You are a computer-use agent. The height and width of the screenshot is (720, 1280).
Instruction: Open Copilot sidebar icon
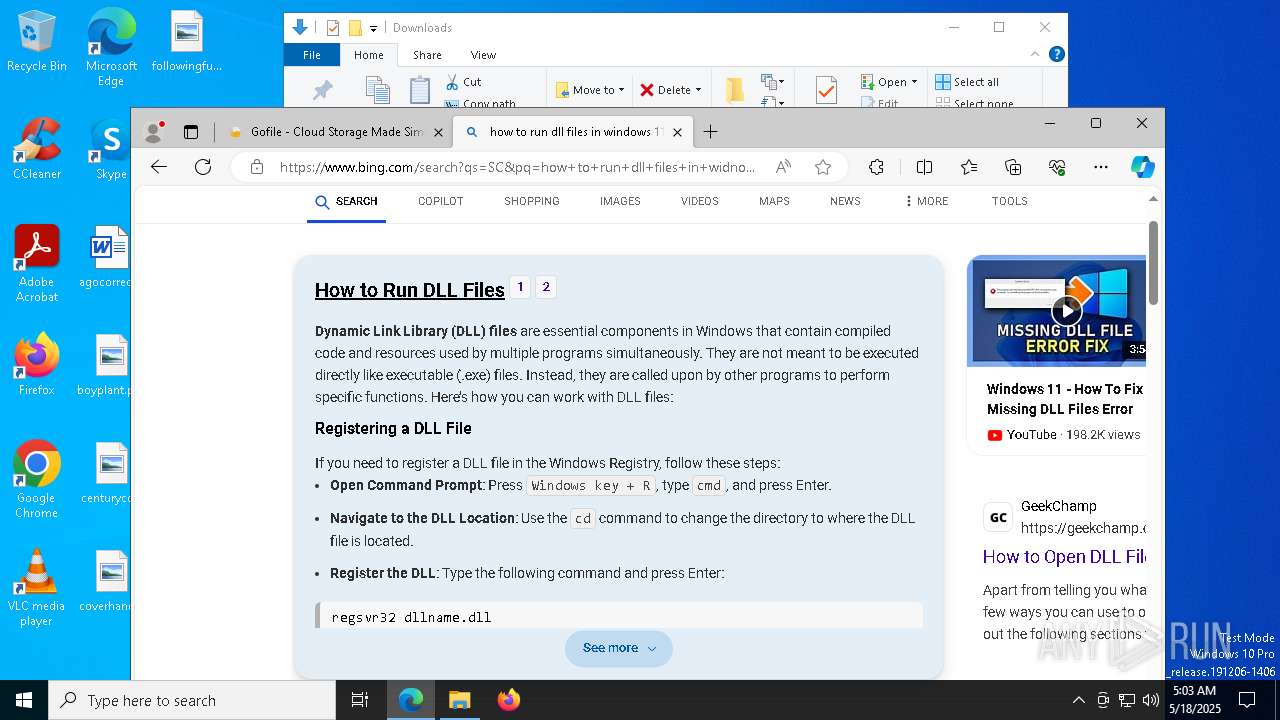pos(1143,167)
